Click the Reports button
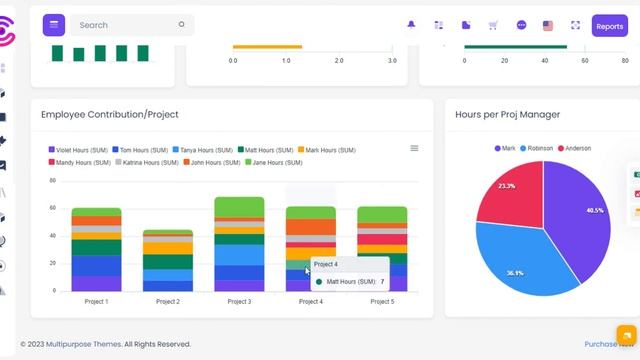 [610, 26]
